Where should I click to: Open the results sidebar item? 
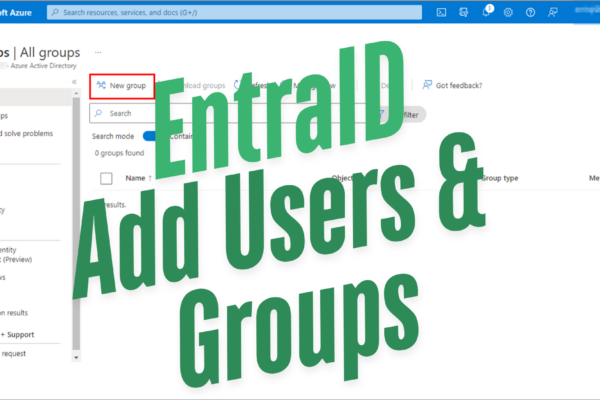[14, 313]
